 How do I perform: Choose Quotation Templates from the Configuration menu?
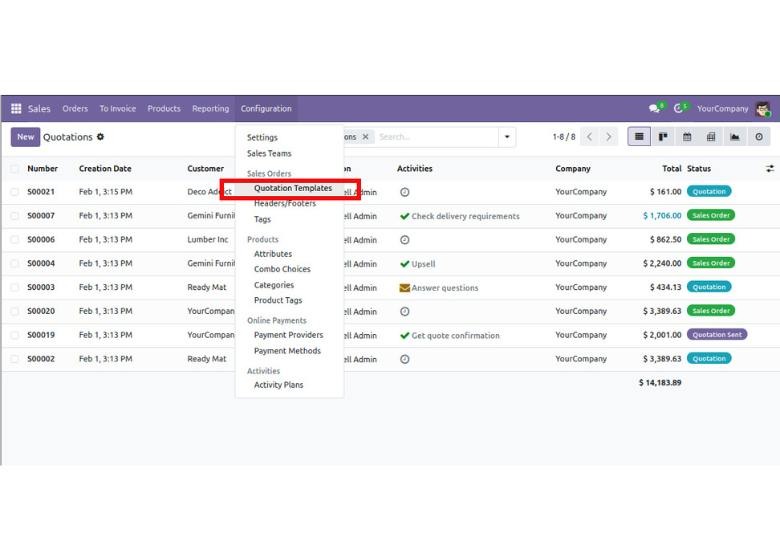[x=292, y=188]
